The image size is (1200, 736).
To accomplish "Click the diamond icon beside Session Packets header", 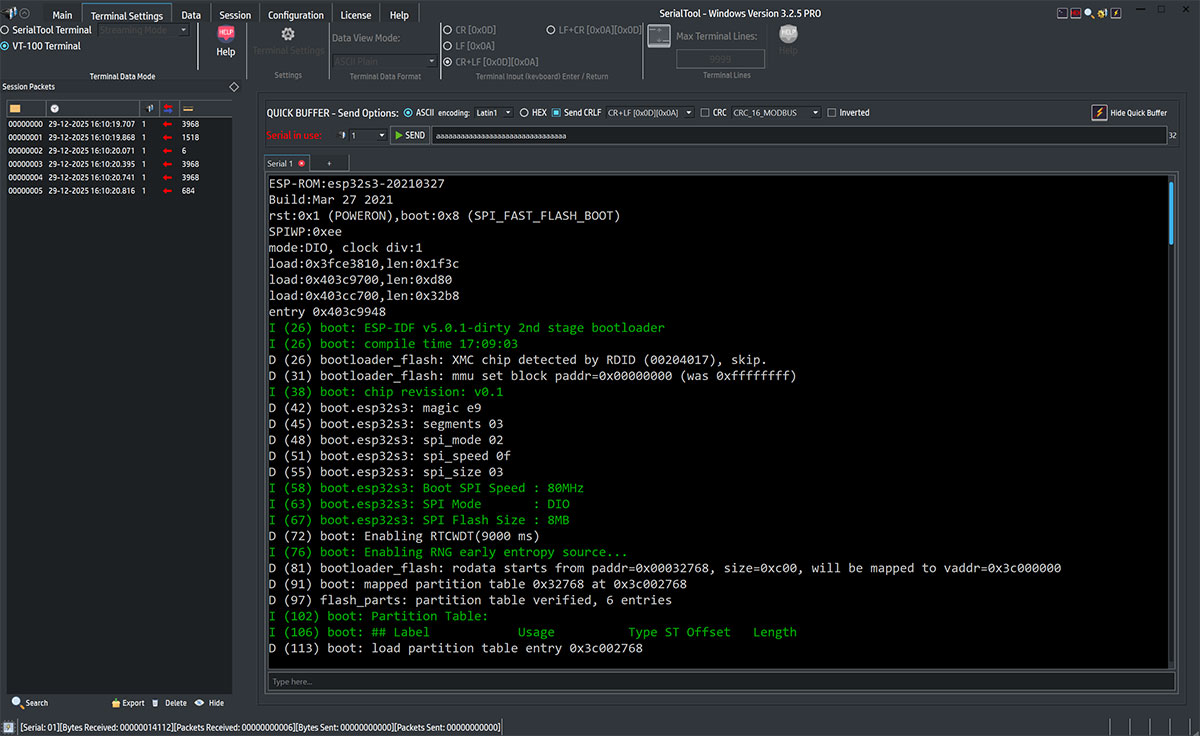I will point(234,87).
